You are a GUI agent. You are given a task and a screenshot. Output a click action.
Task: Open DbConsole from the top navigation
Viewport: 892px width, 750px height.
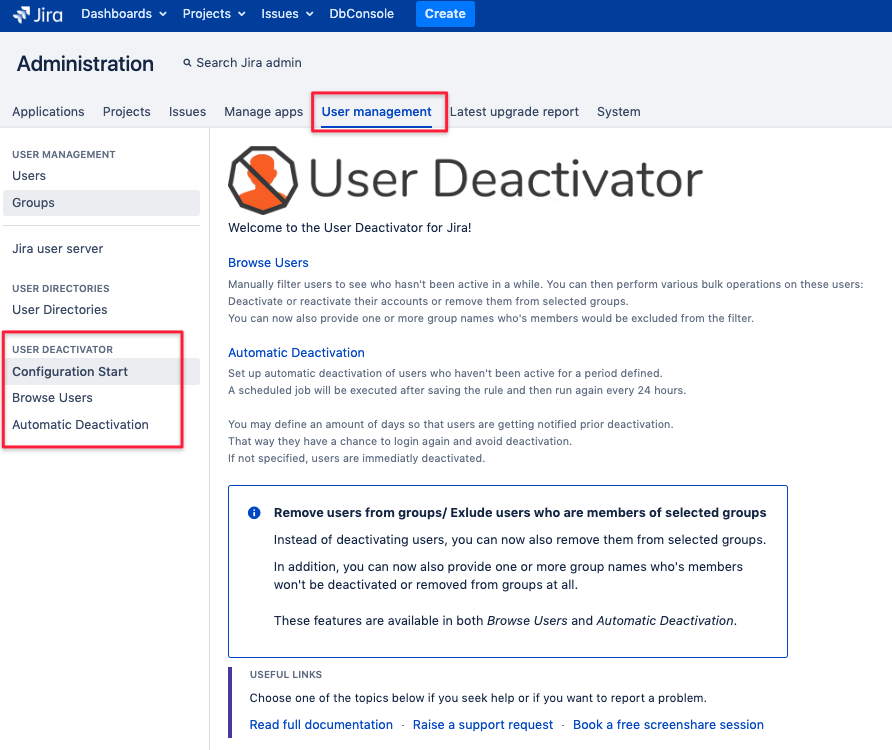tap(361, 14)
